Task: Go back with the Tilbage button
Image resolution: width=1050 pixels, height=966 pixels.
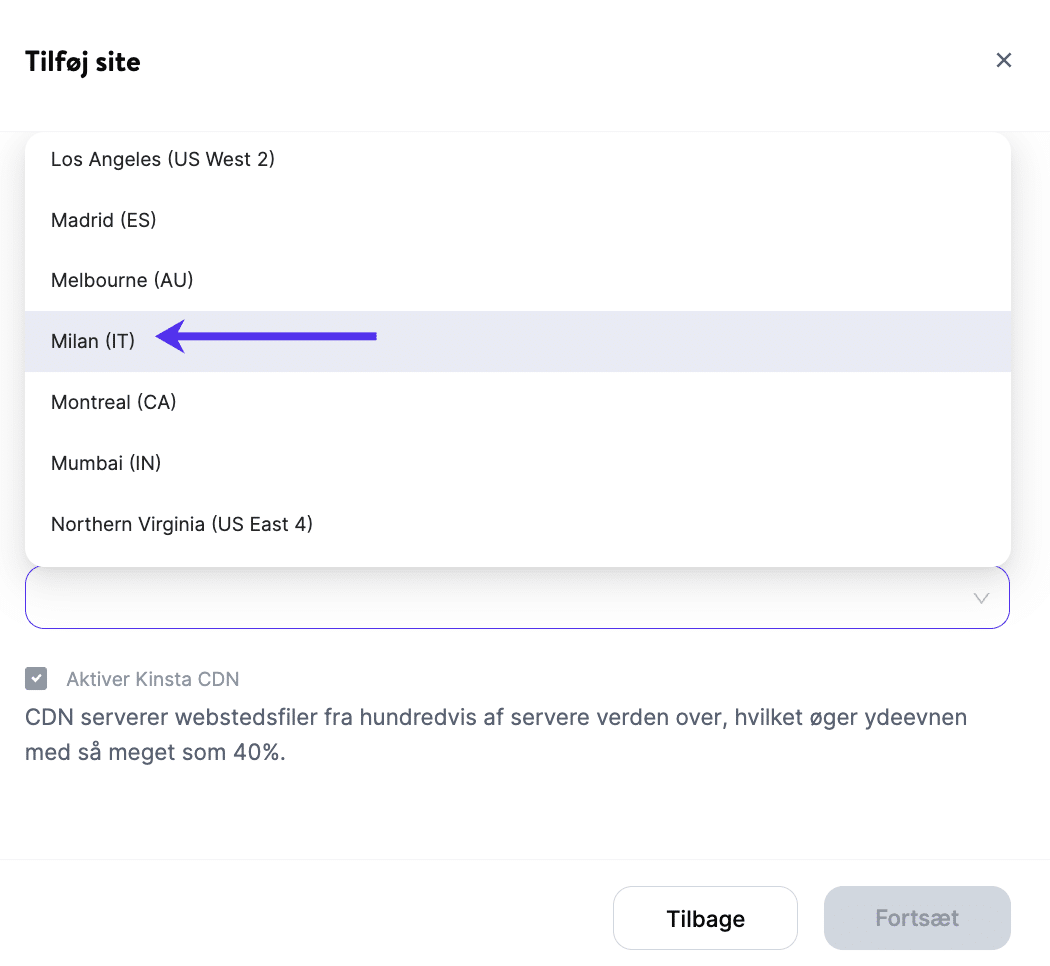Action: 705,918
